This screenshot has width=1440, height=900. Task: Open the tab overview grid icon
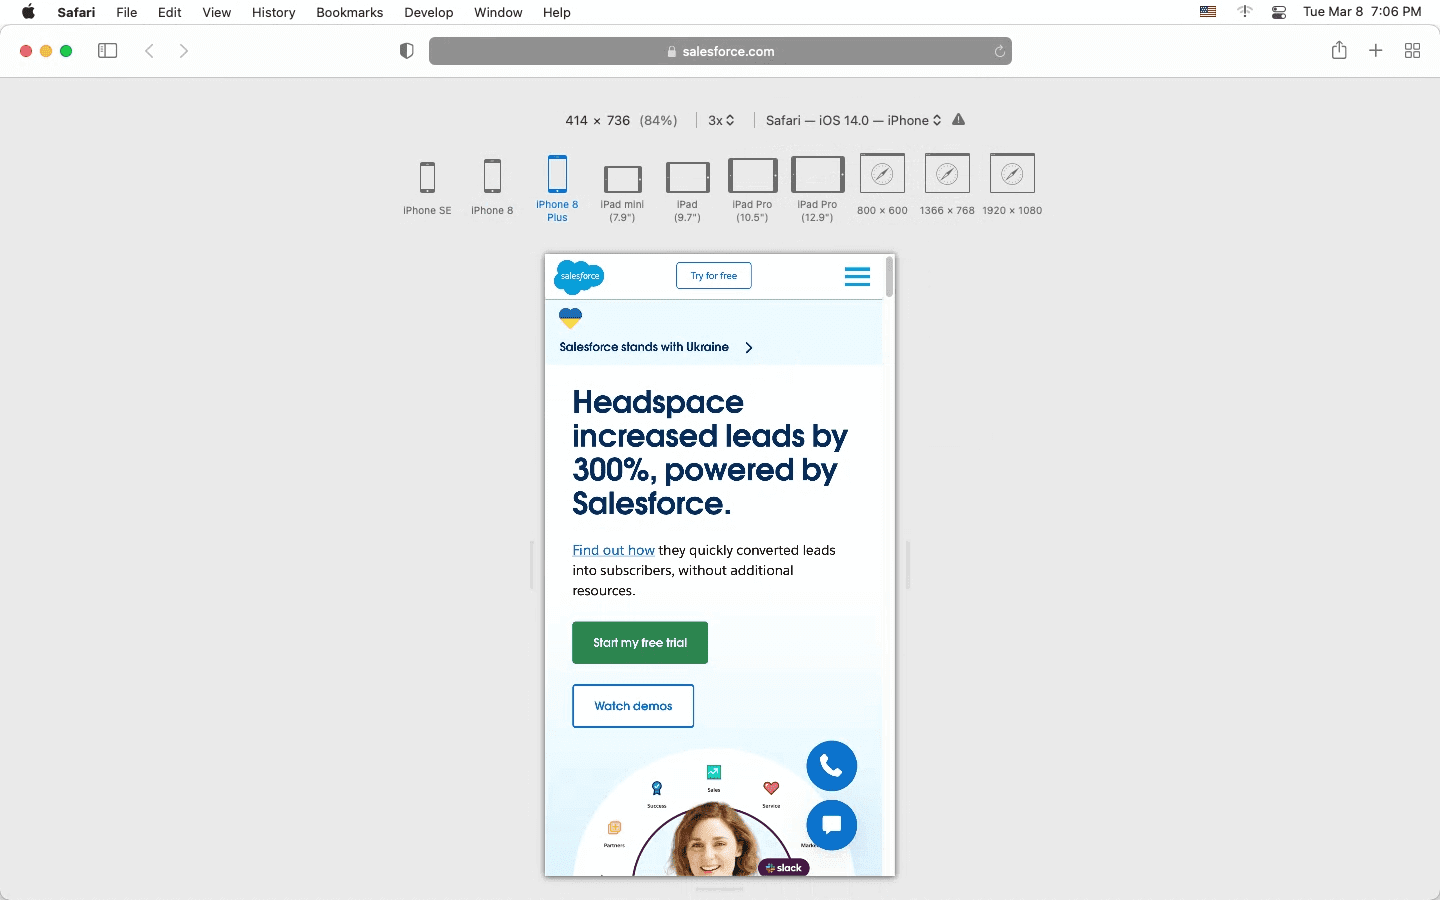1413,50
